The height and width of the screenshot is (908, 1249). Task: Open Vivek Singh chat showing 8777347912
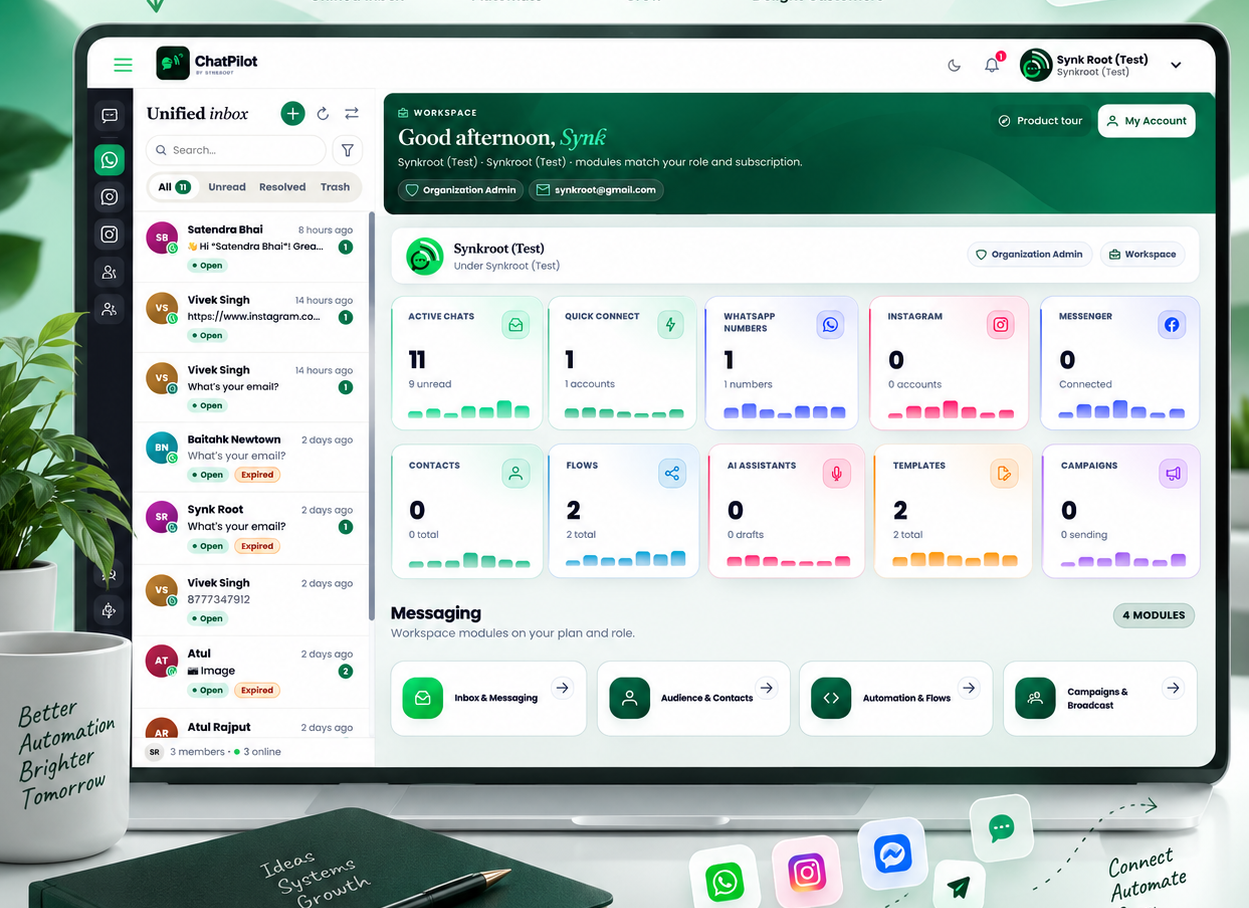[x=251, y=600]
